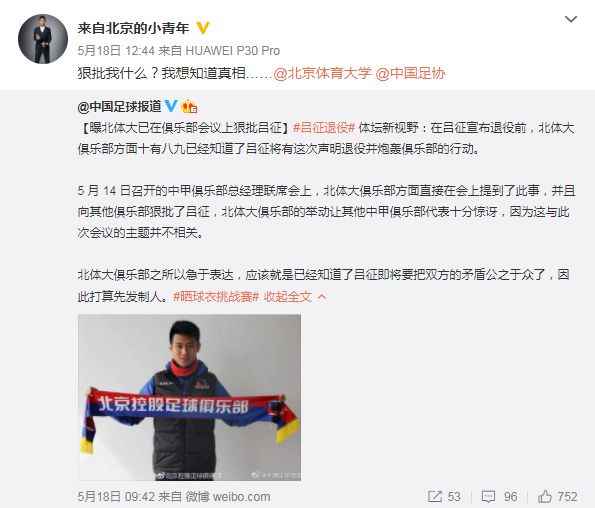Open the 微博 weibo.com source link
Screen dimensions: 595x508
pos(228,497)
